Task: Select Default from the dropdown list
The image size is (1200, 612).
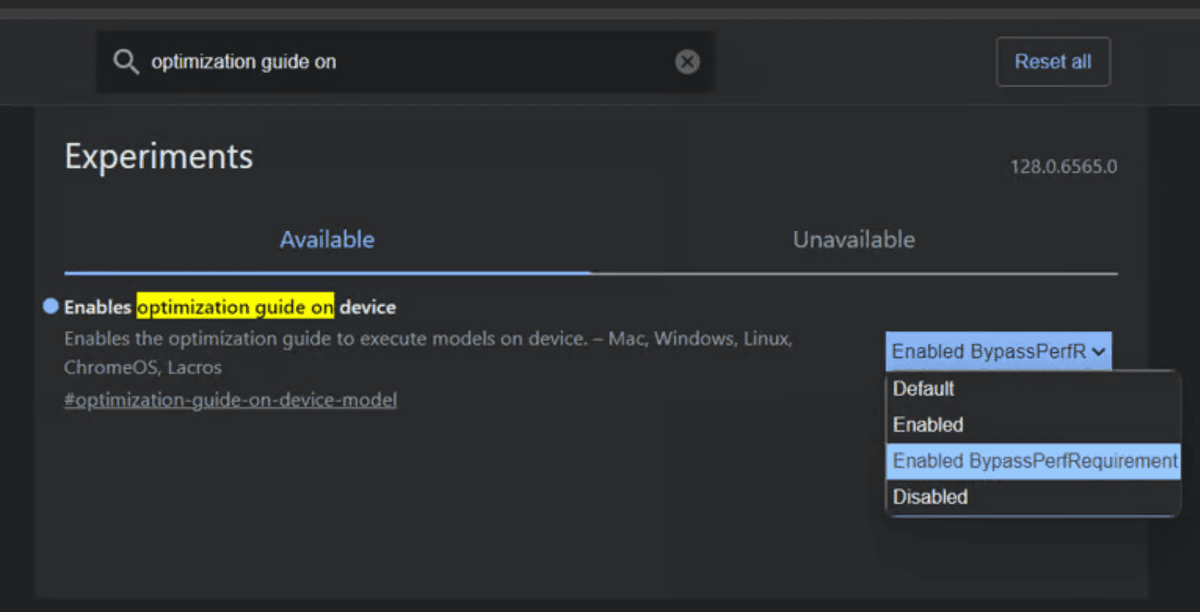Action: click(1033, 388)
